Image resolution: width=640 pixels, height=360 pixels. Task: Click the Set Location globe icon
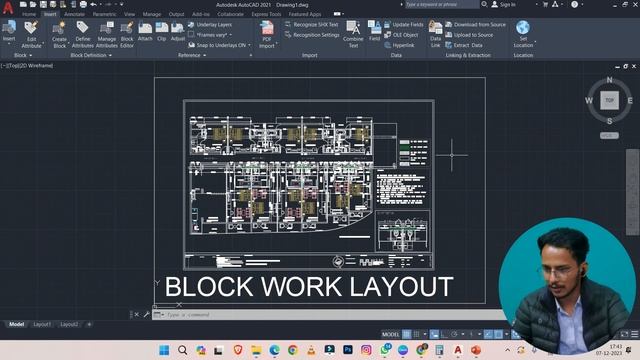click(523, 27)
